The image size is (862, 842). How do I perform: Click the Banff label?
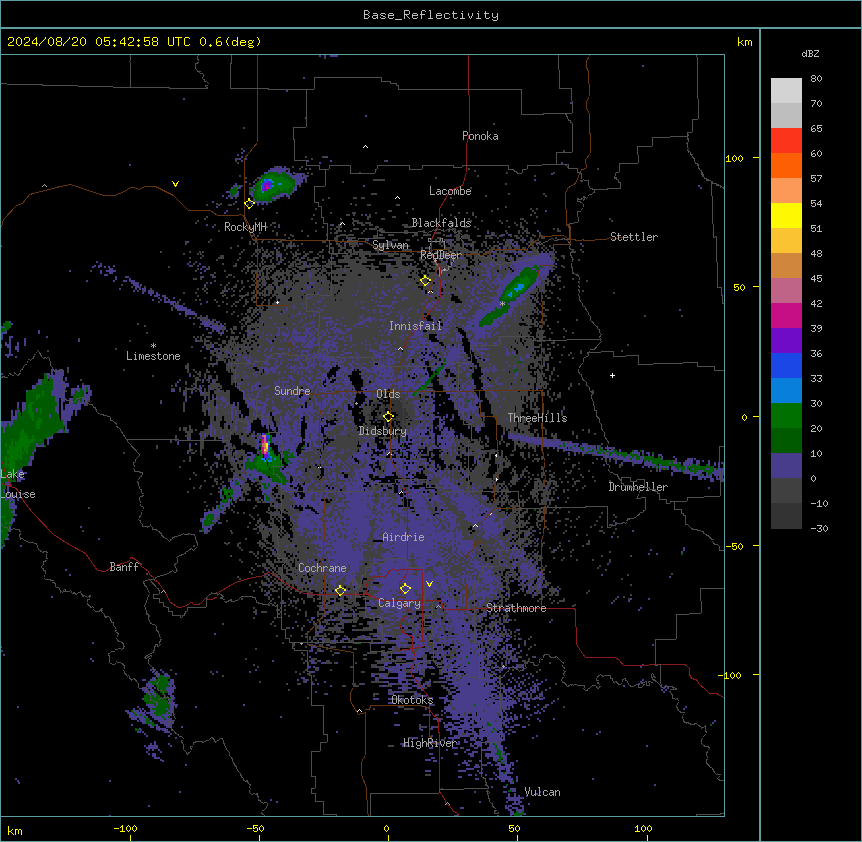pyautogui.click(x=124, y=567)
